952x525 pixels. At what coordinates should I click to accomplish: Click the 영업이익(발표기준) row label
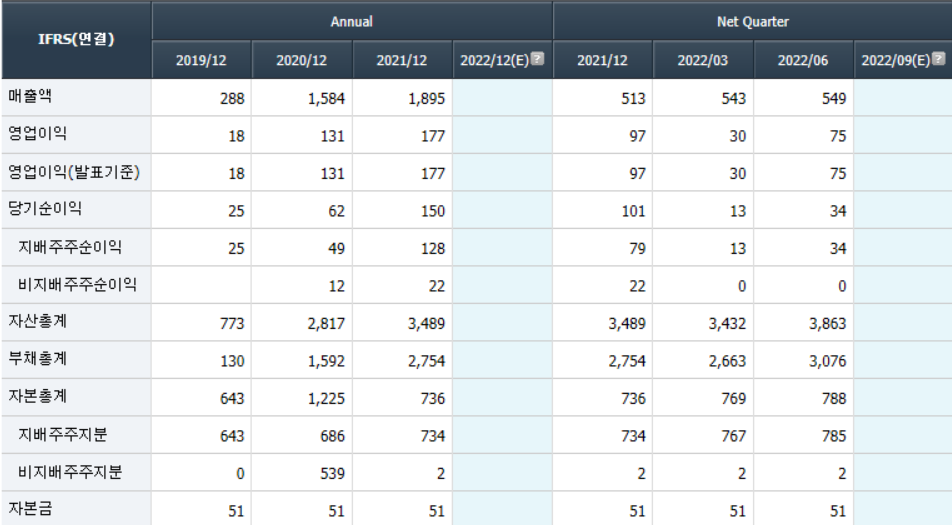tap(74, 172)
